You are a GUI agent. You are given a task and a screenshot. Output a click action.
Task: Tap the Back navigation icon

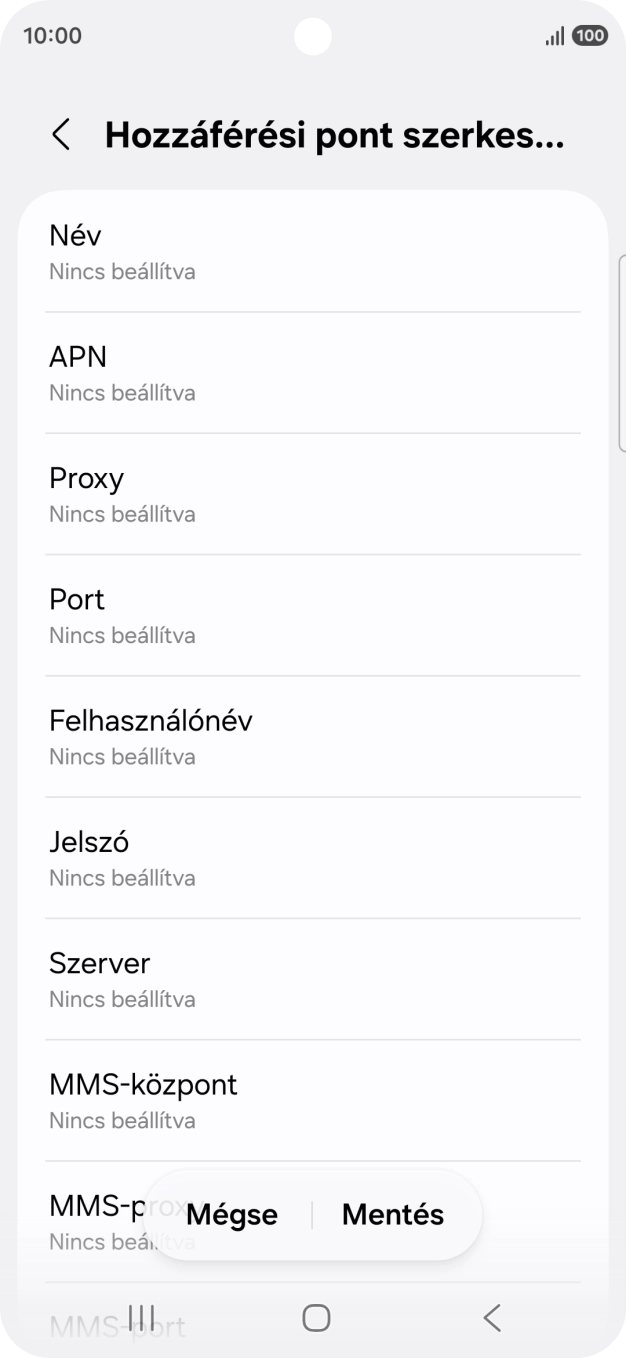tap(490, 1318)
